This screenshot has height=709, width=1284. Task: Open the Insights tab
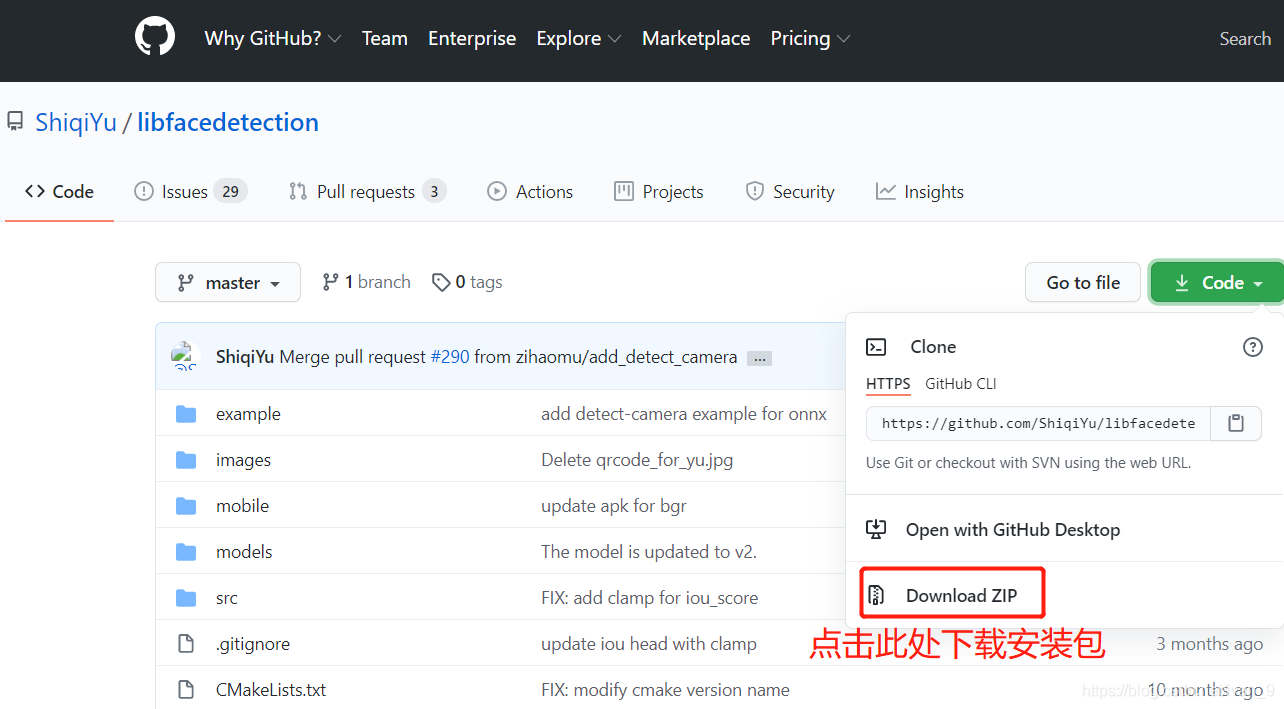click(x=920, y=191)
